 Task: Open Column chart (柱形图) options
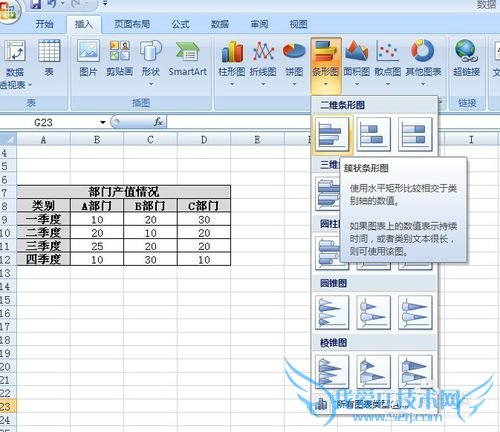tap(232, 51)
